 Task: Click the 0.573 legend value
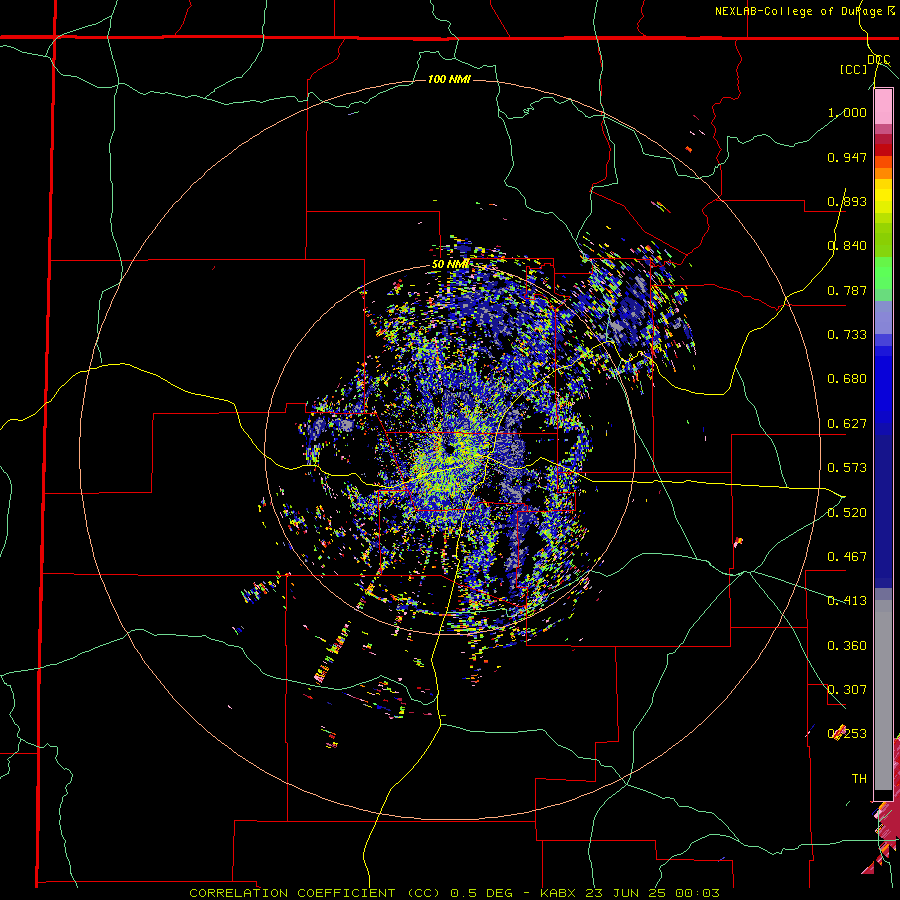pos(847,468)
